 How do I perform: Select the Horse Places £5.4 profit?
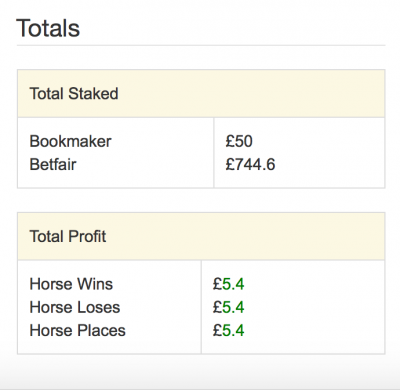pos(229,331)
